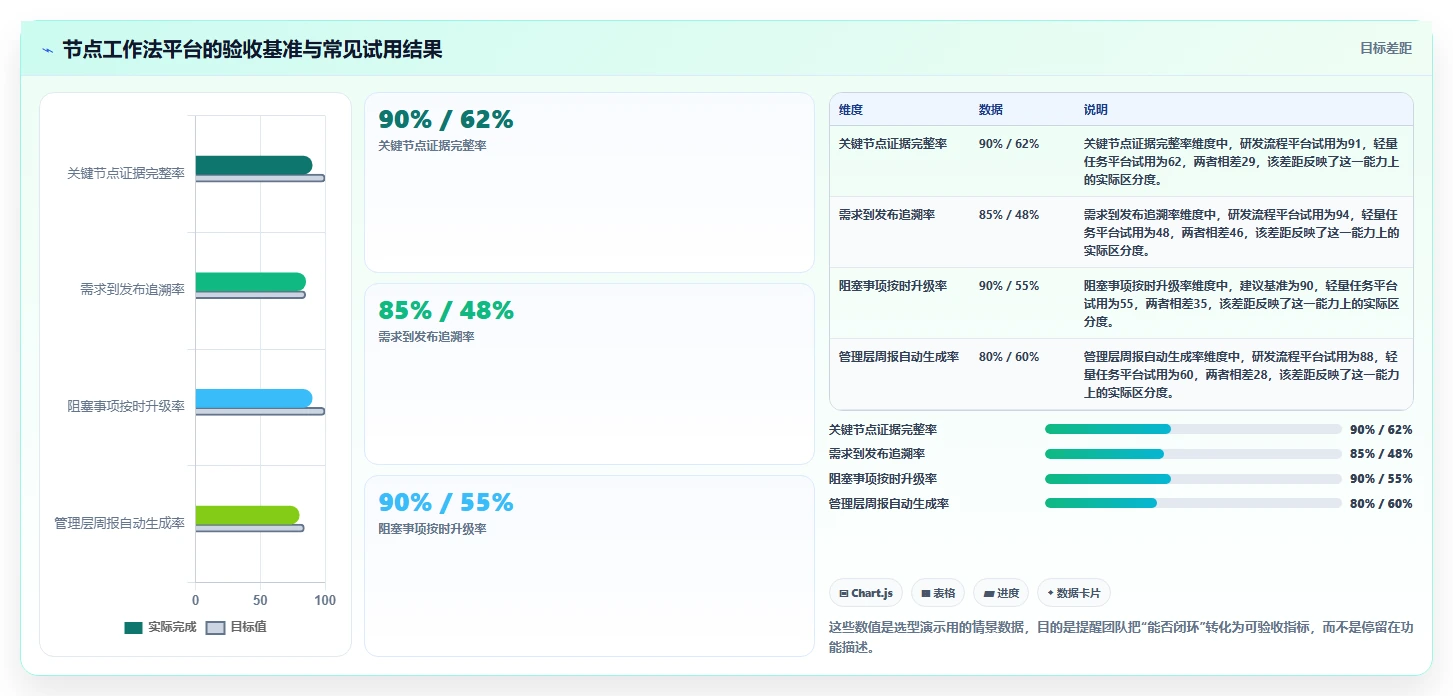Click the 90% / 62% card value

(446, 120)
